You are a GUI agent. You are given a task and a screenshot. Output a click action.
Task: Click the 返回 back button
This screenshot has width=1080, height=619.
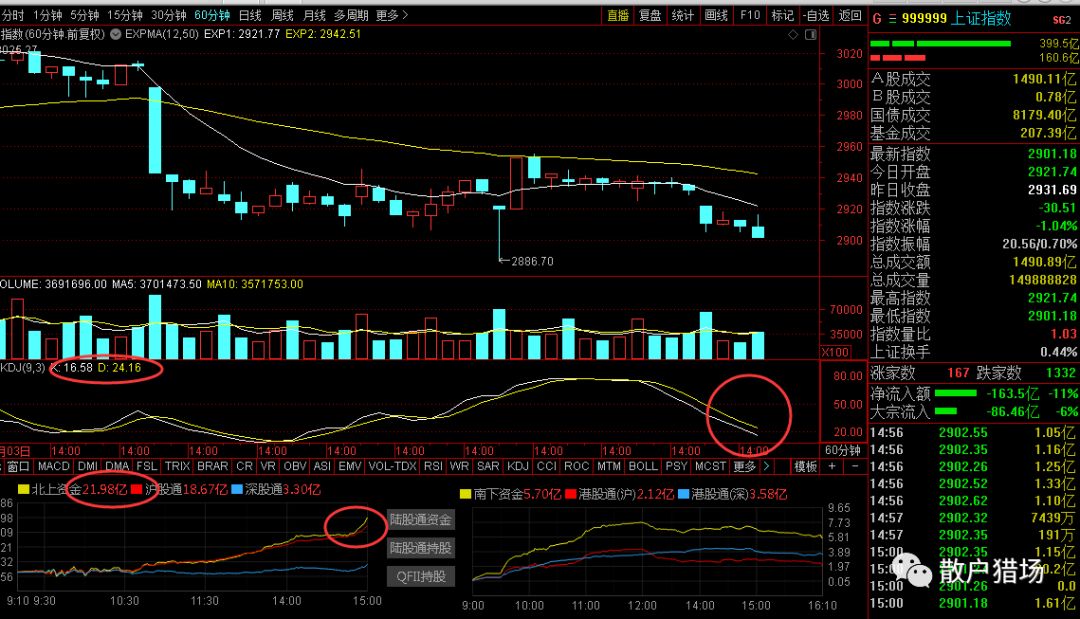pos(850,15)
